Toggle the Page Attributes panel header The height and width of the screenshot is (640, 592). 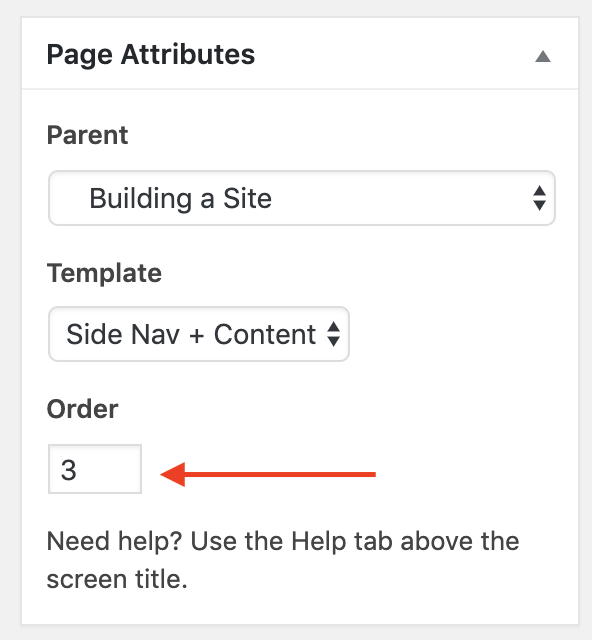pos(300,53)
